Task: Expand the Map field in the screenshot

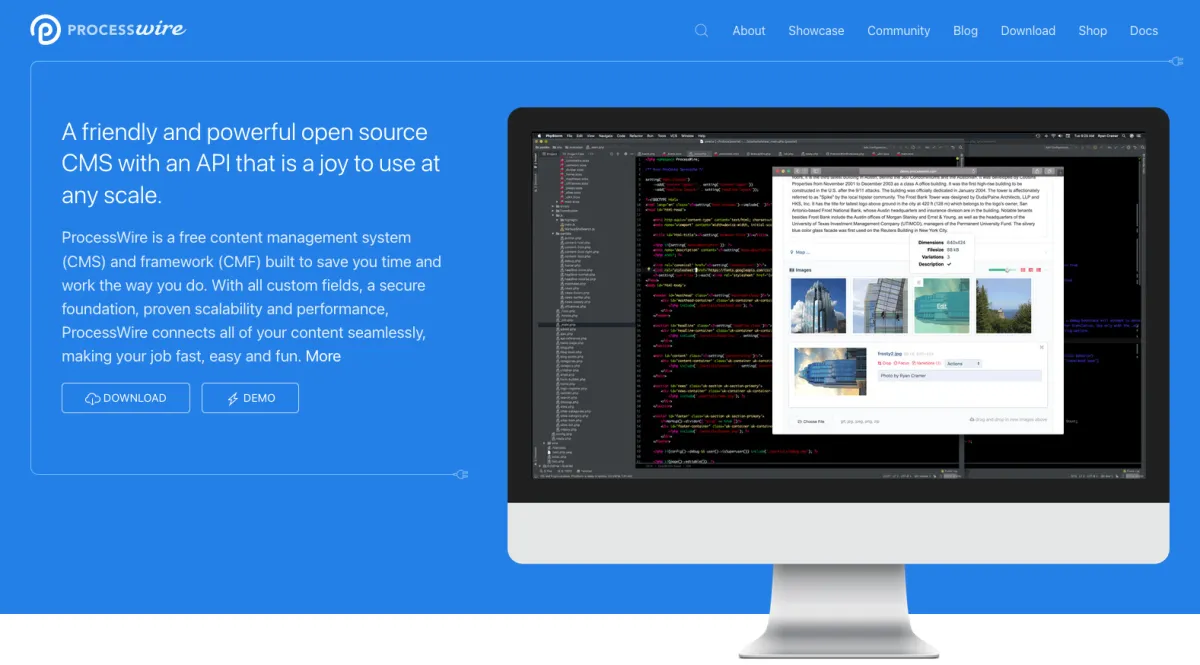Action: [800, 253]
